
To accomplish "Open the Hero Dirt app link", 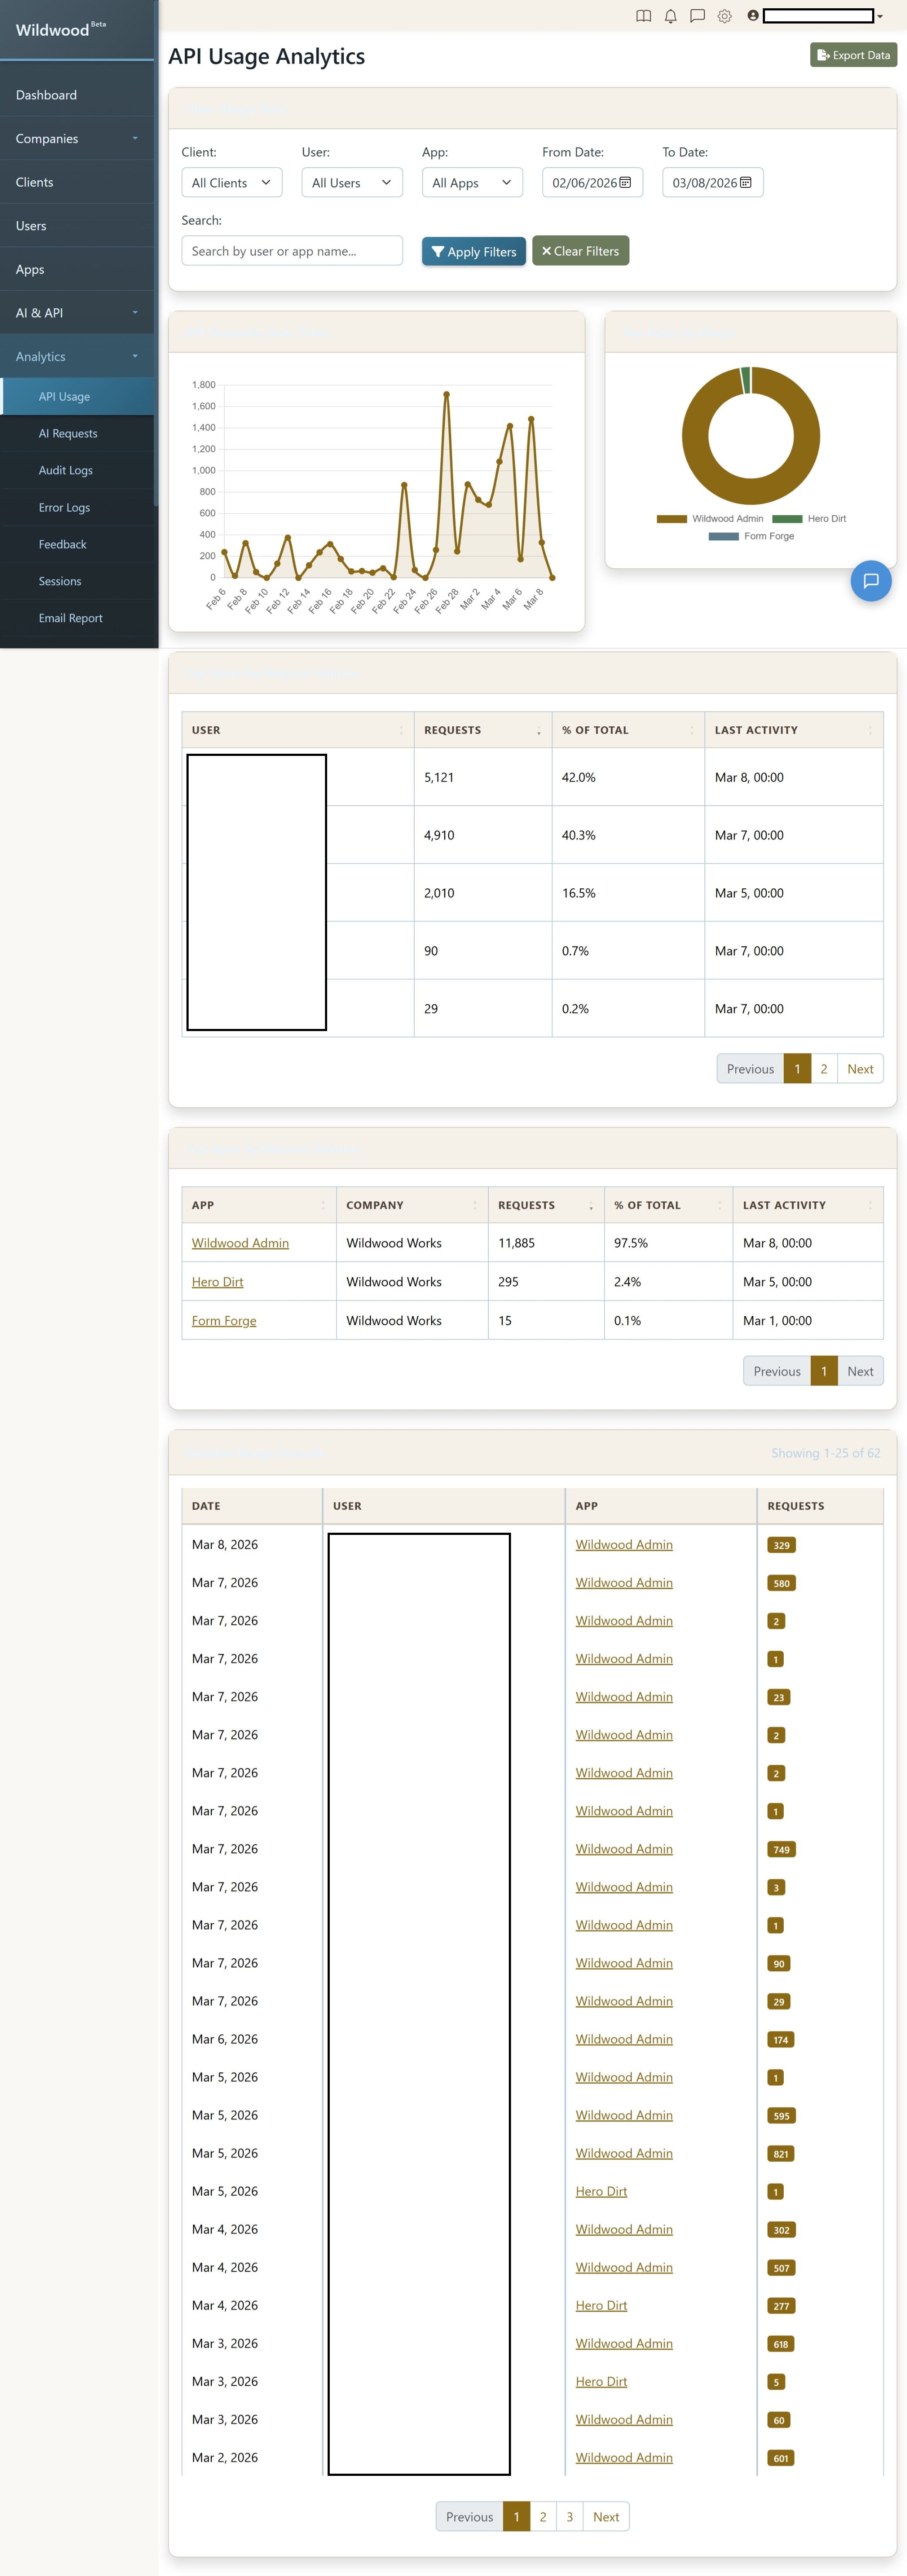I will point(217,1281).
